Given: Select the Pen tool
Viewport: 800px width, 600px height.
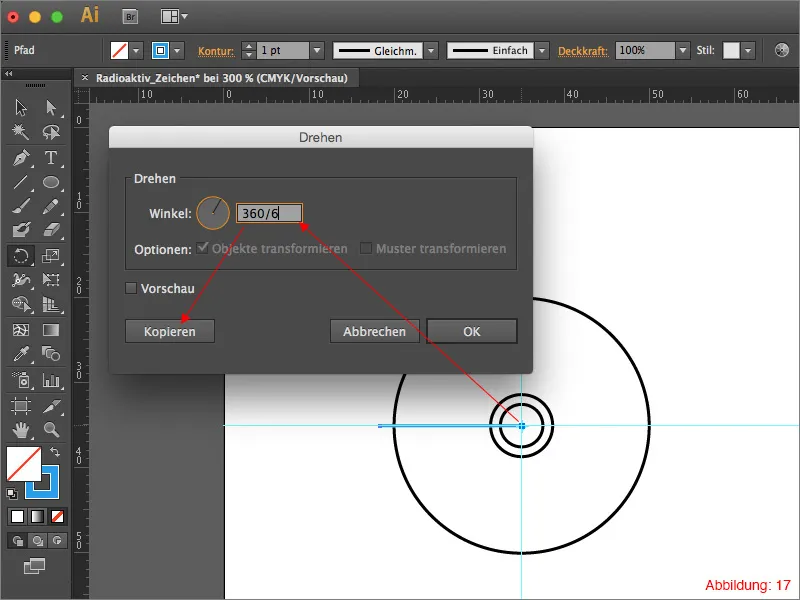Looking at the screenshot, I should coord(21,158).
